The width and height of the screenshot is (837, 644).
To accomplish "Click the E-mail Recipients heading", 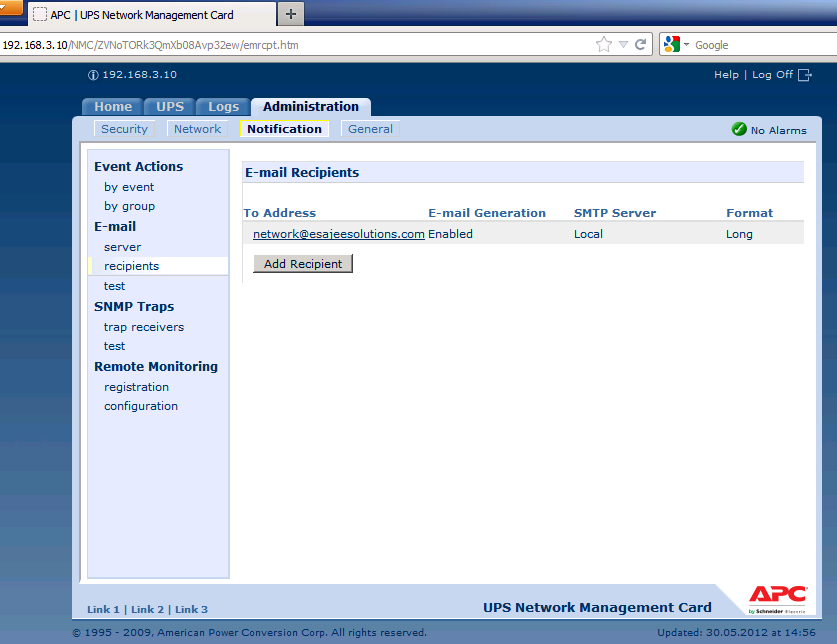I will (302, 172).
